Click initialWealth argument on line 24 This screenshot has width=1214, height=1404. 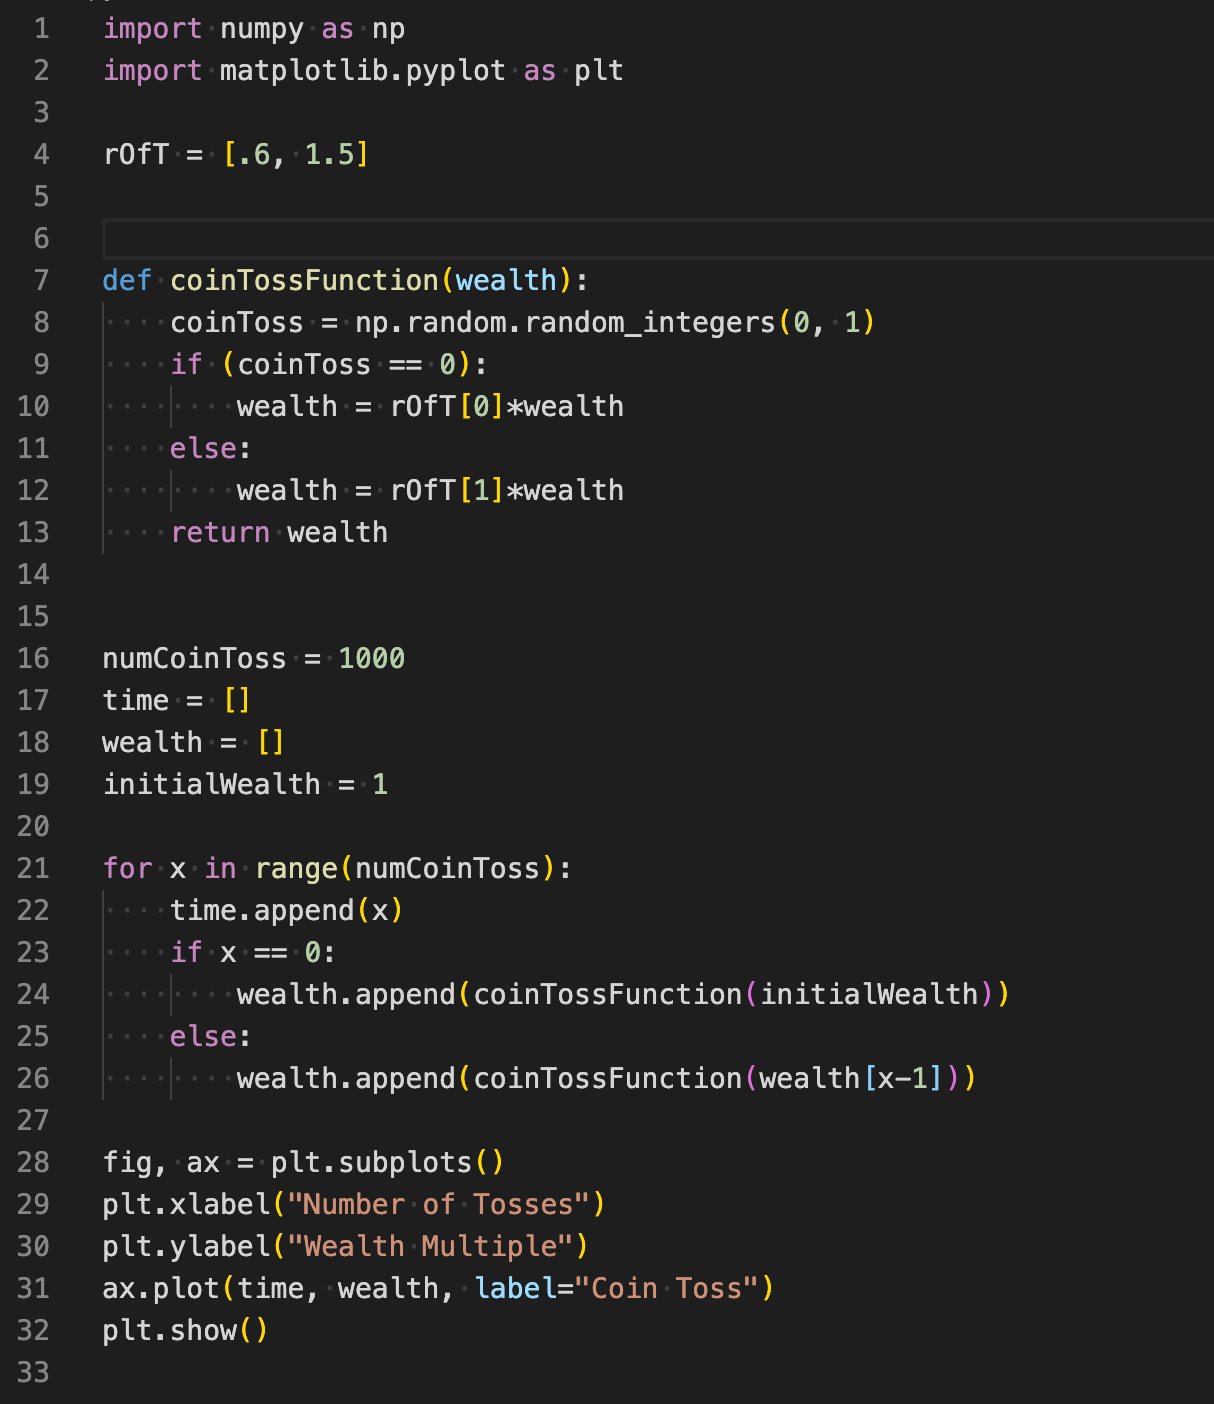click(x=869, y=995)
